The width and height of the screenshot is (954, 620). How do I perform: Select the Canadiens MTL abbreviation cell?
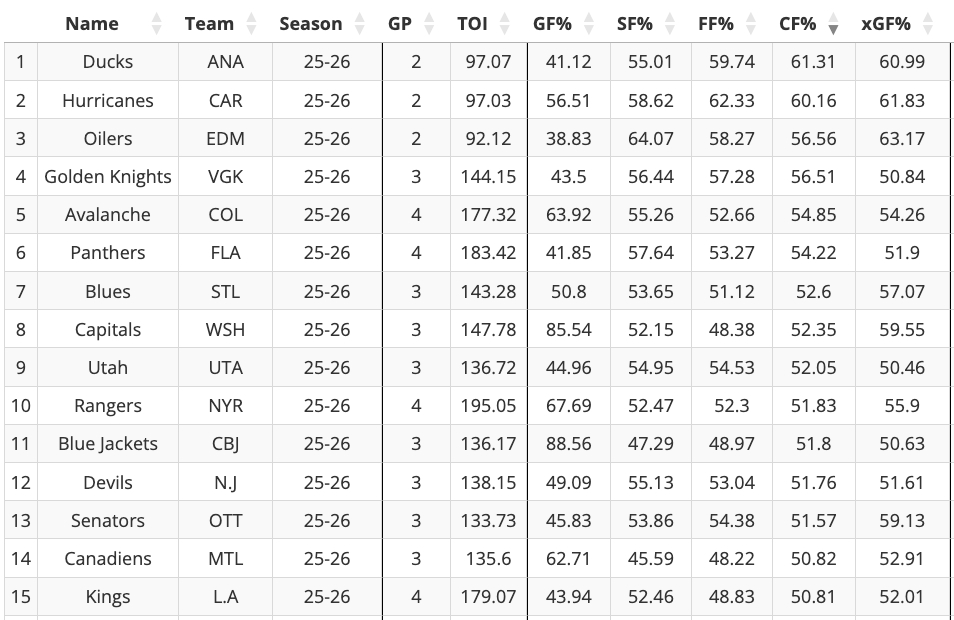[x=225, y=559]
